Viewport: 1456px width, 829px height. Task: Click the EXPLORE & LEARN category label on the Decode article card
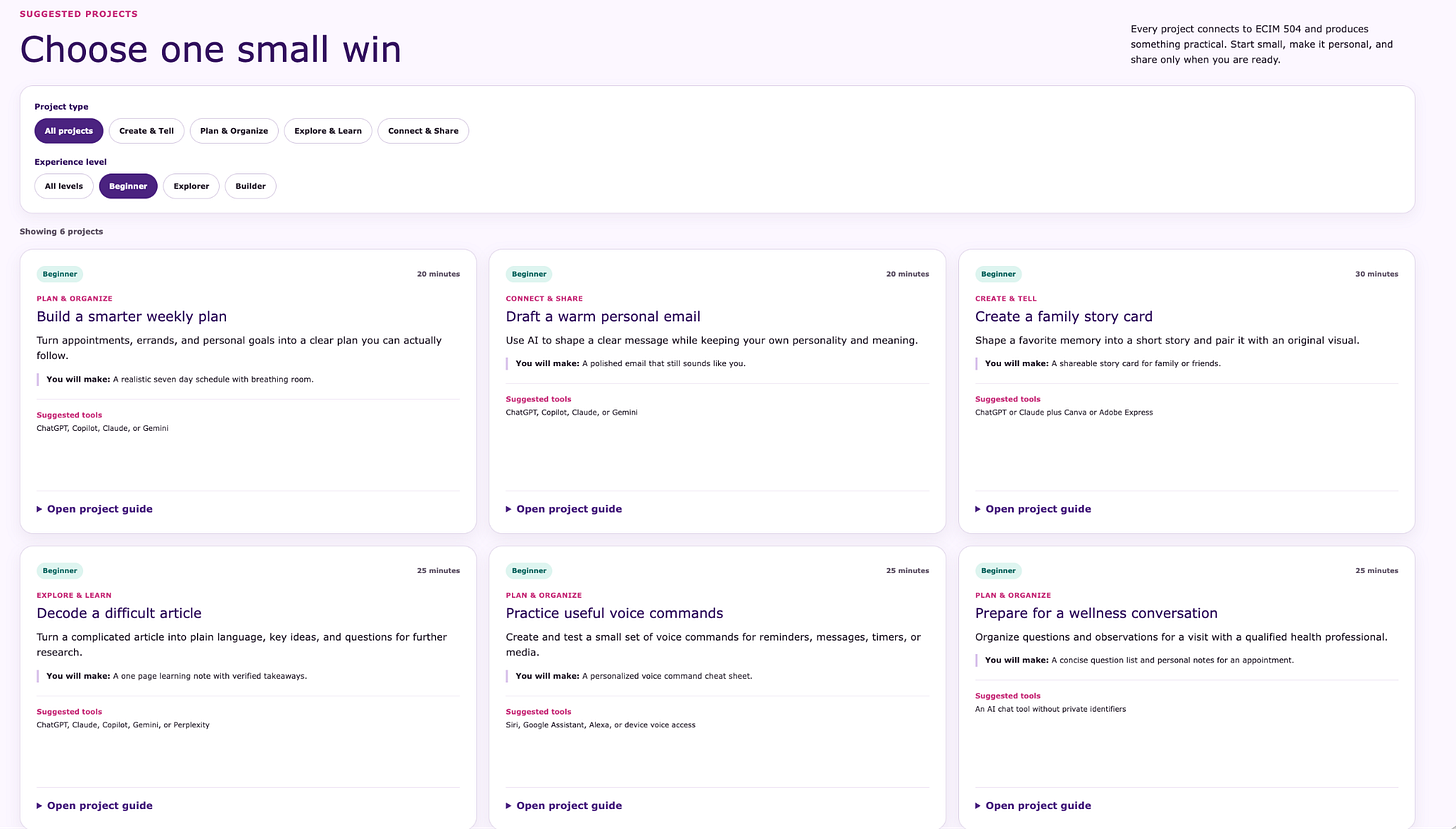point(74,595)
